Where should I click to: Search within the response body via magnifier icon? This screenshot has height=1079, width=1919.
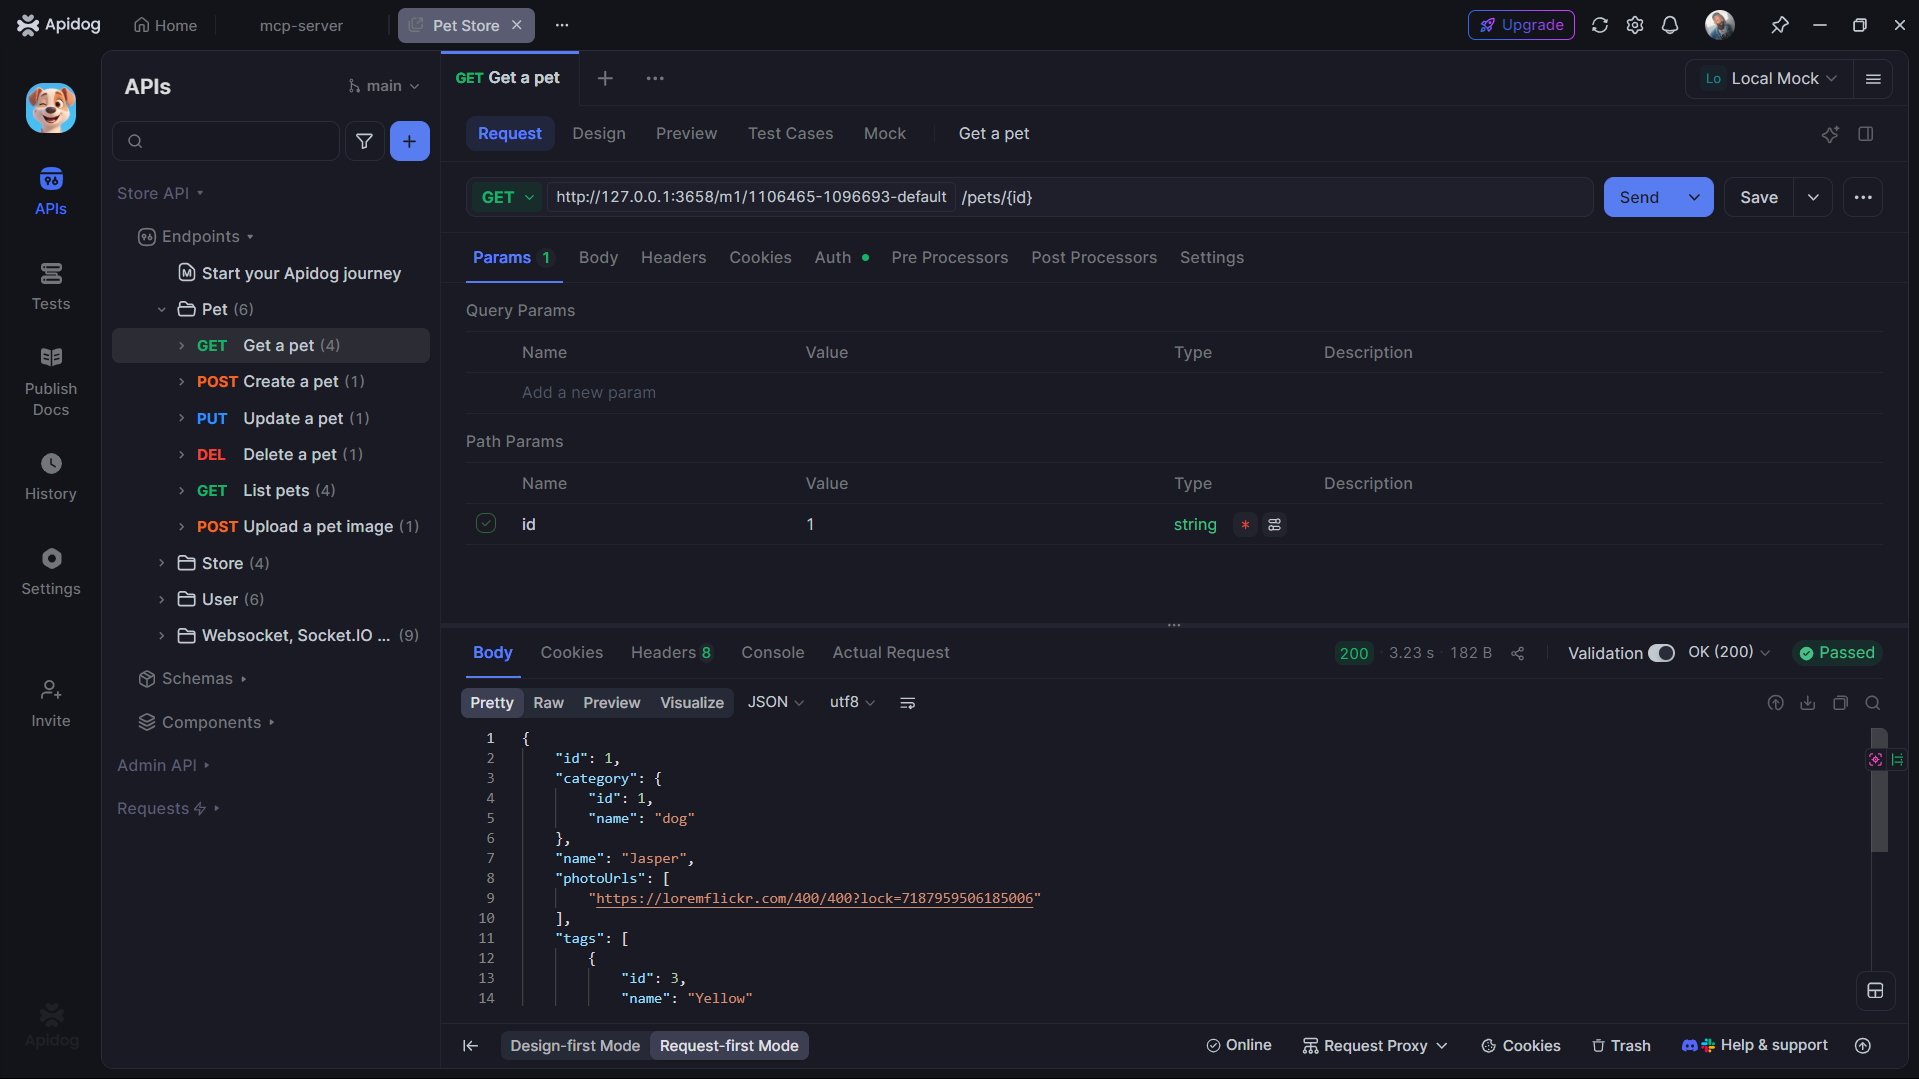coord(1872,703)
